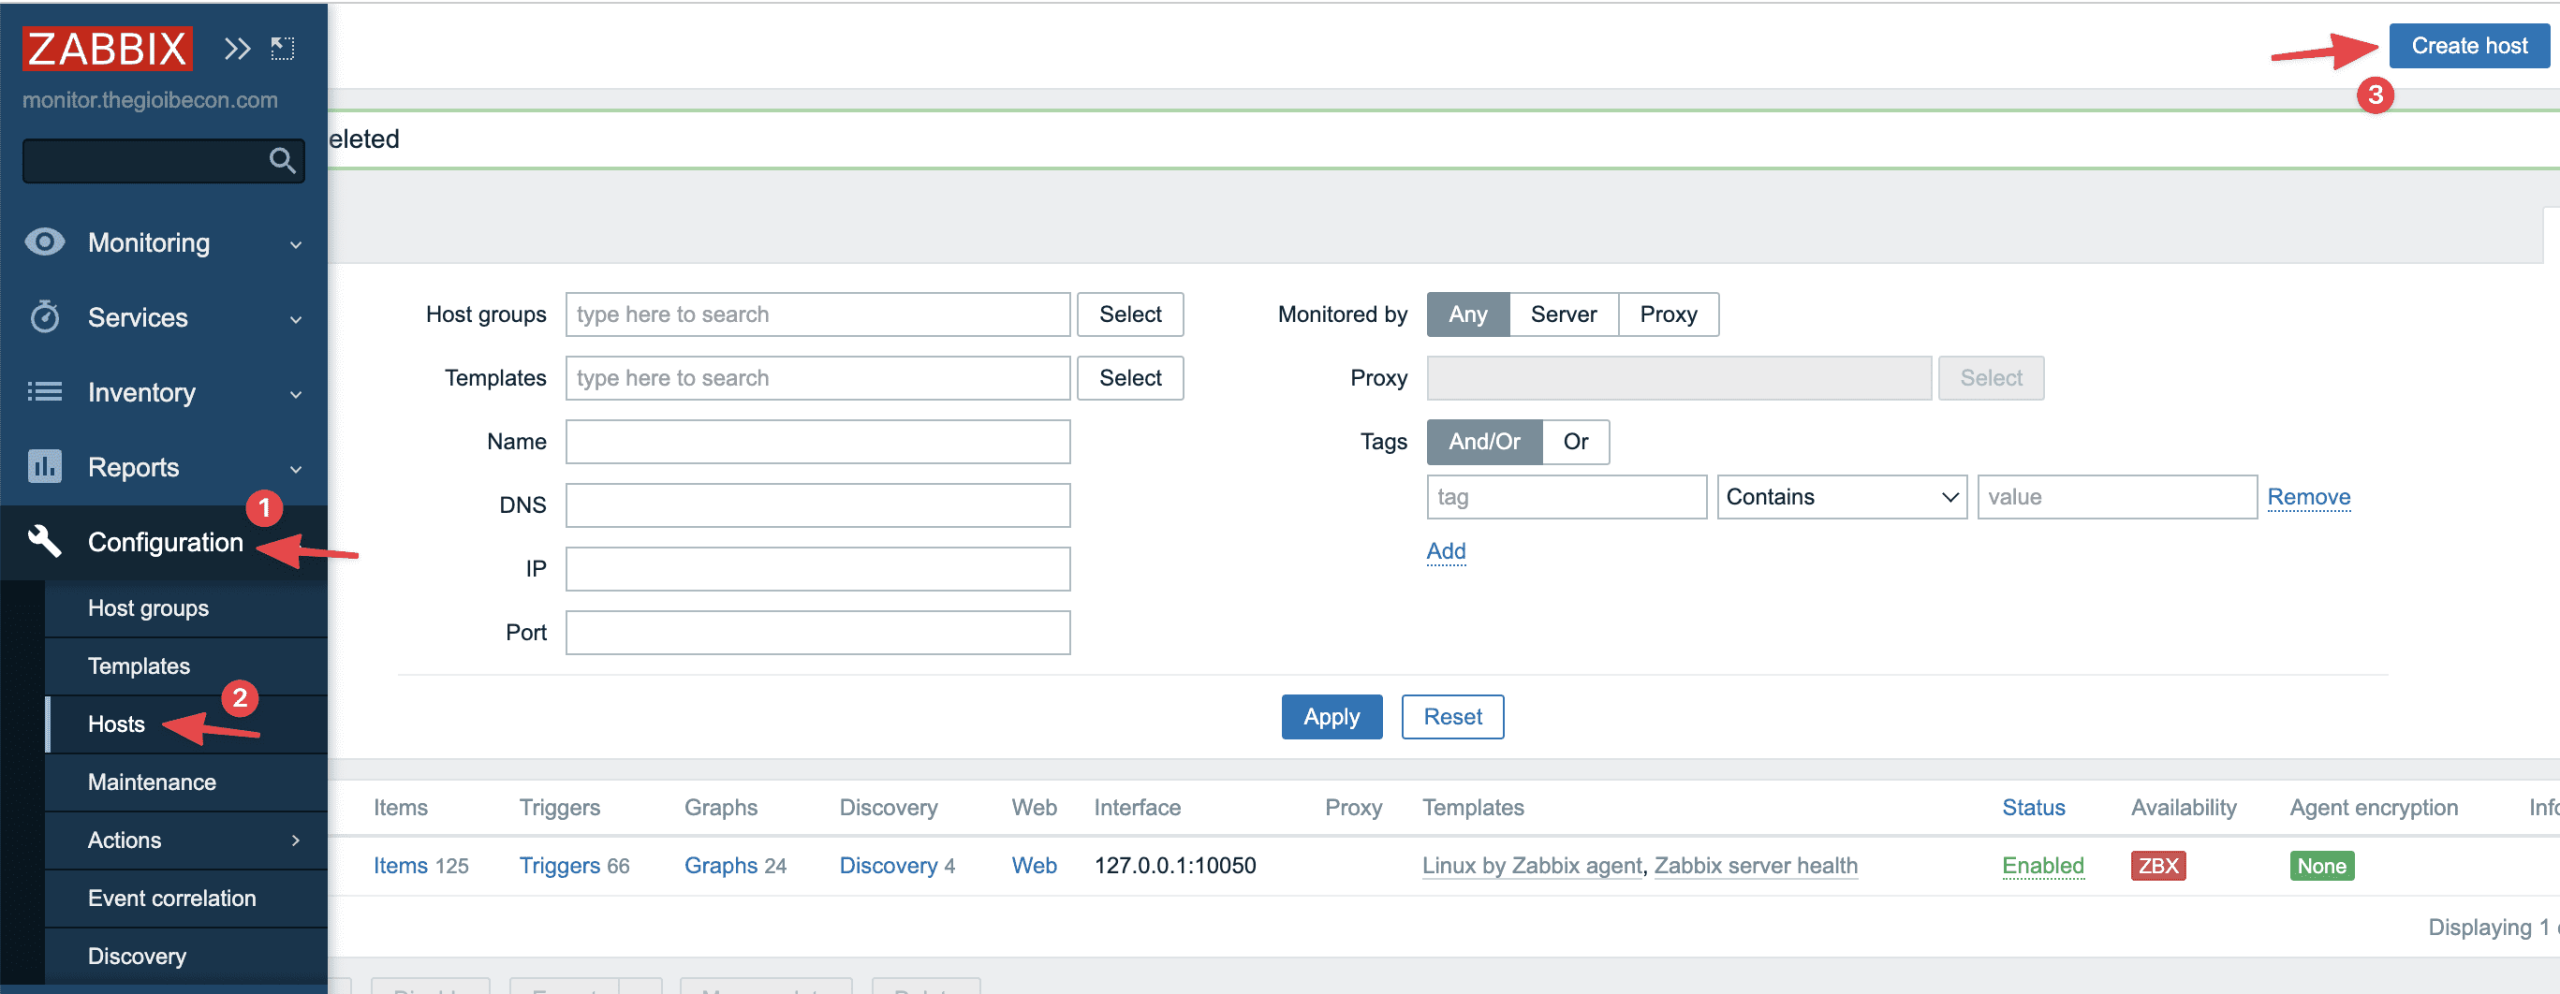
Task: Open the Monitoring eye icon in sidebar
Action: (x=44, y=242)
